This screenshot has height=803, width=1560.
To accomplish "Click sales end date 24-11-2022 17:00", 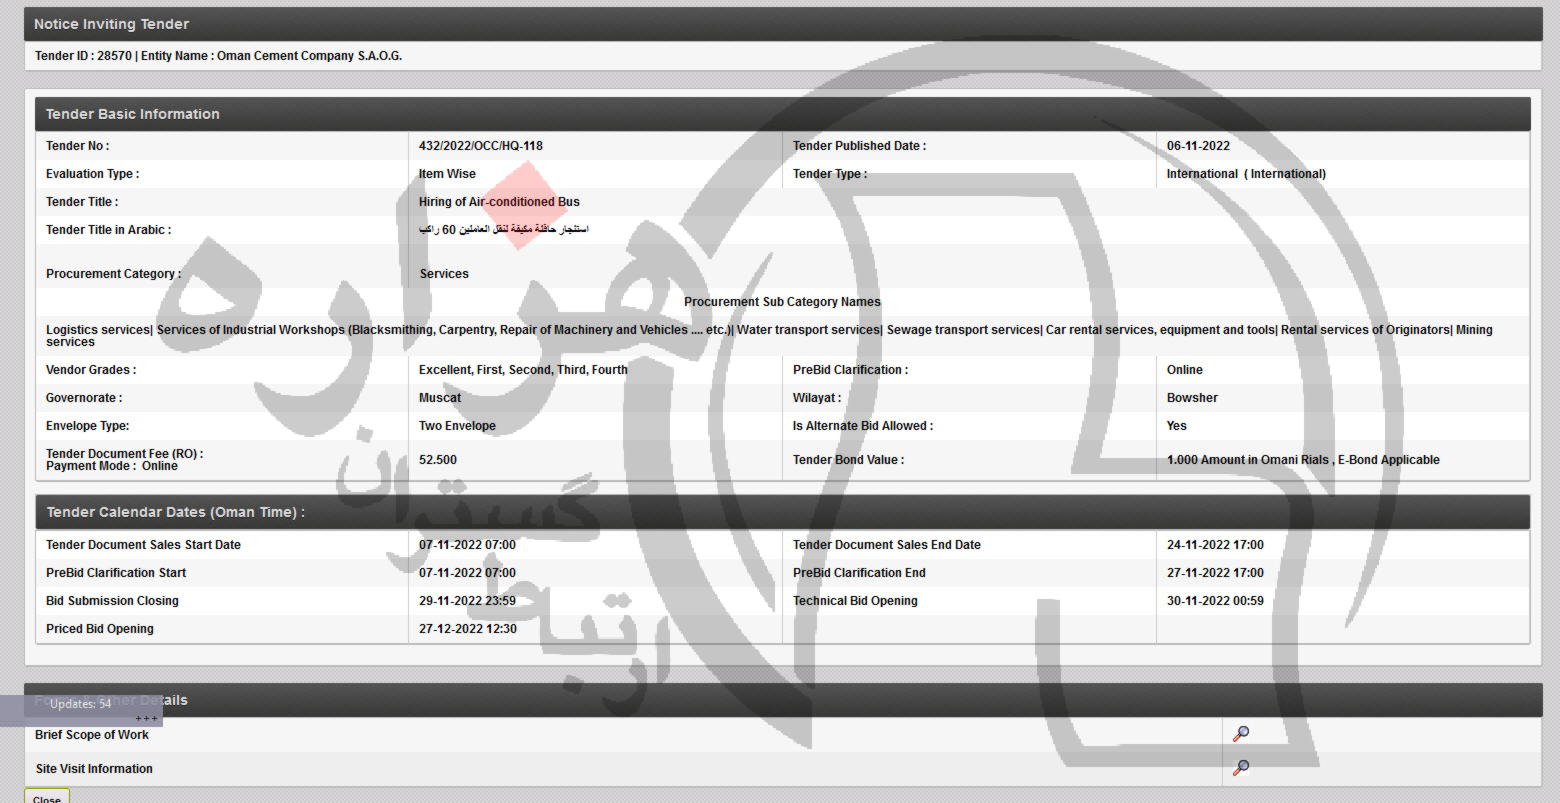I will 1215,545.
